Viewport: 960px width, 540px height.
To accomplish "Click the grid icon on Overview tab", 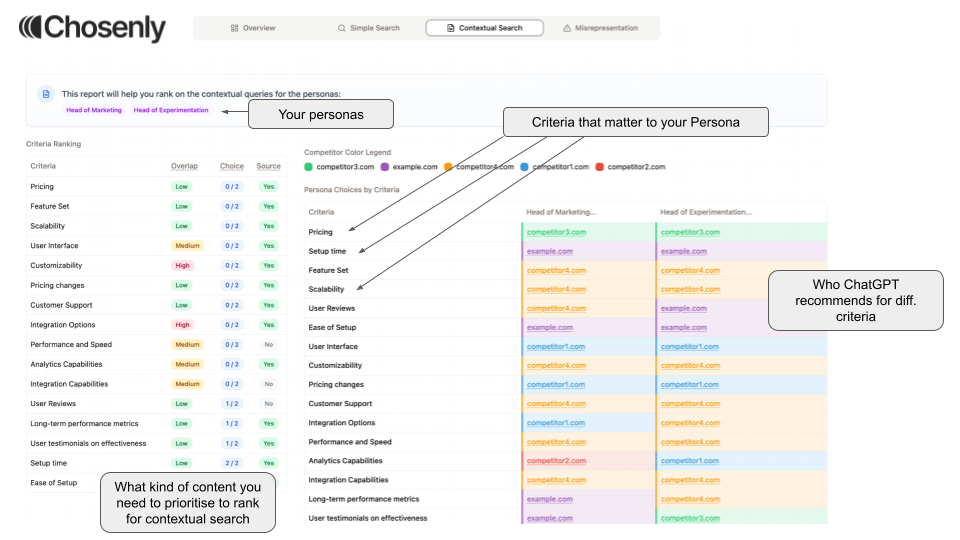I will coord(234,28).
